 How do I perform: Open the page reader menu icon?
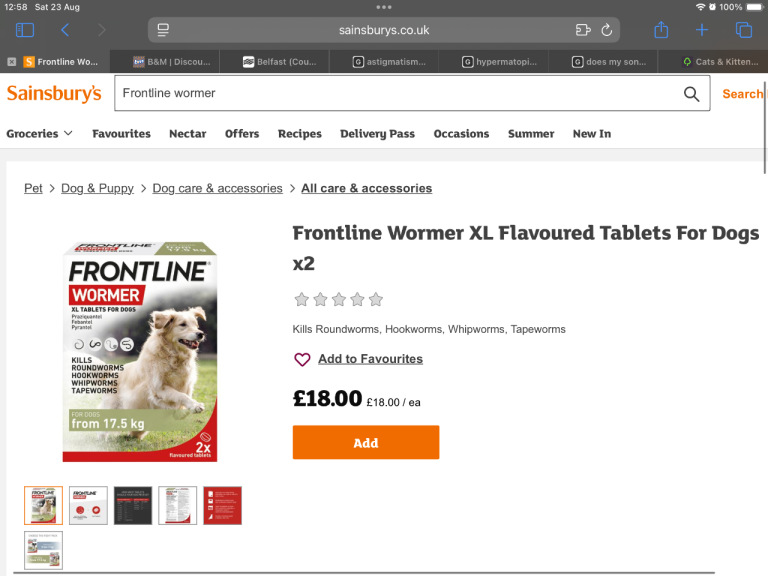pos(164,30)
